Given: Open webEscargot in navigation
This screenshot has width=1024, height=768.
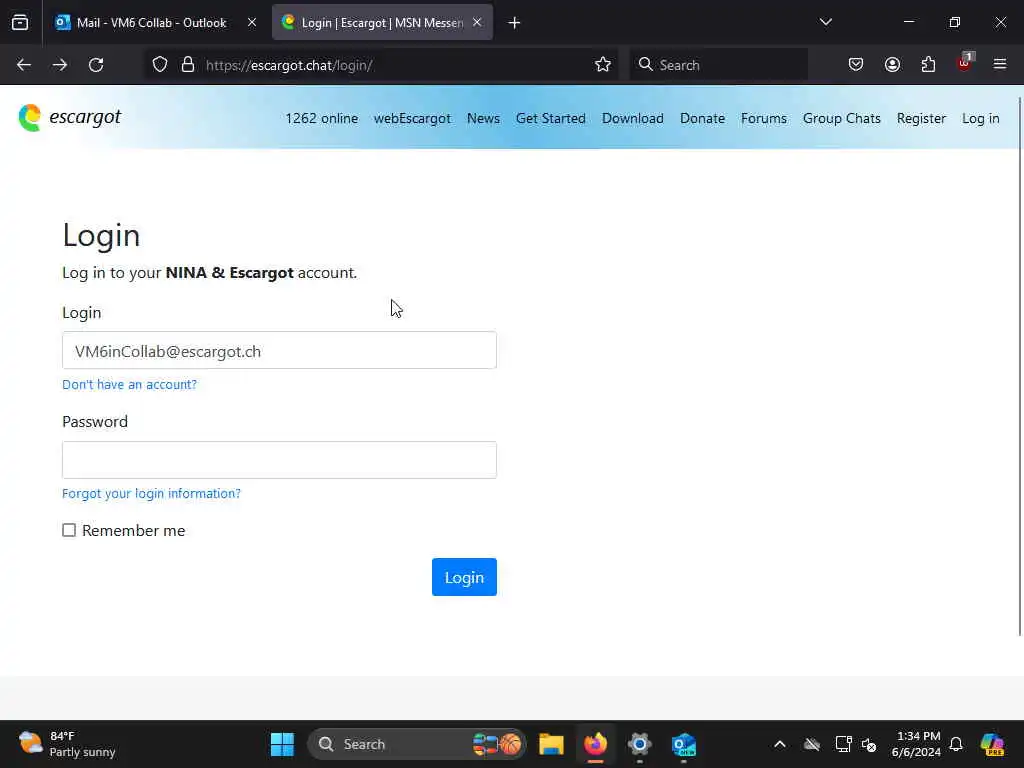Looking at the screenshot, I should [412, 118].
